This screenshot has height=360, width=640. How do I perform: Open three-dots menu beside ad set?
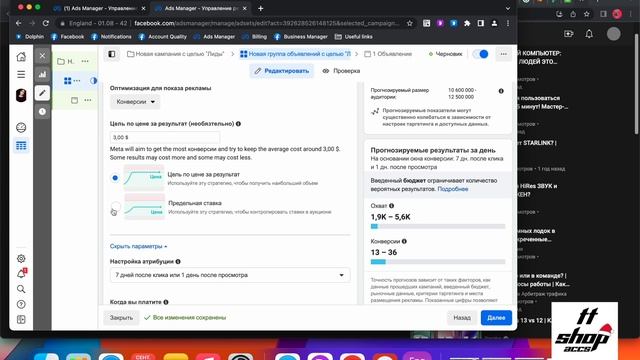point(77,81)
